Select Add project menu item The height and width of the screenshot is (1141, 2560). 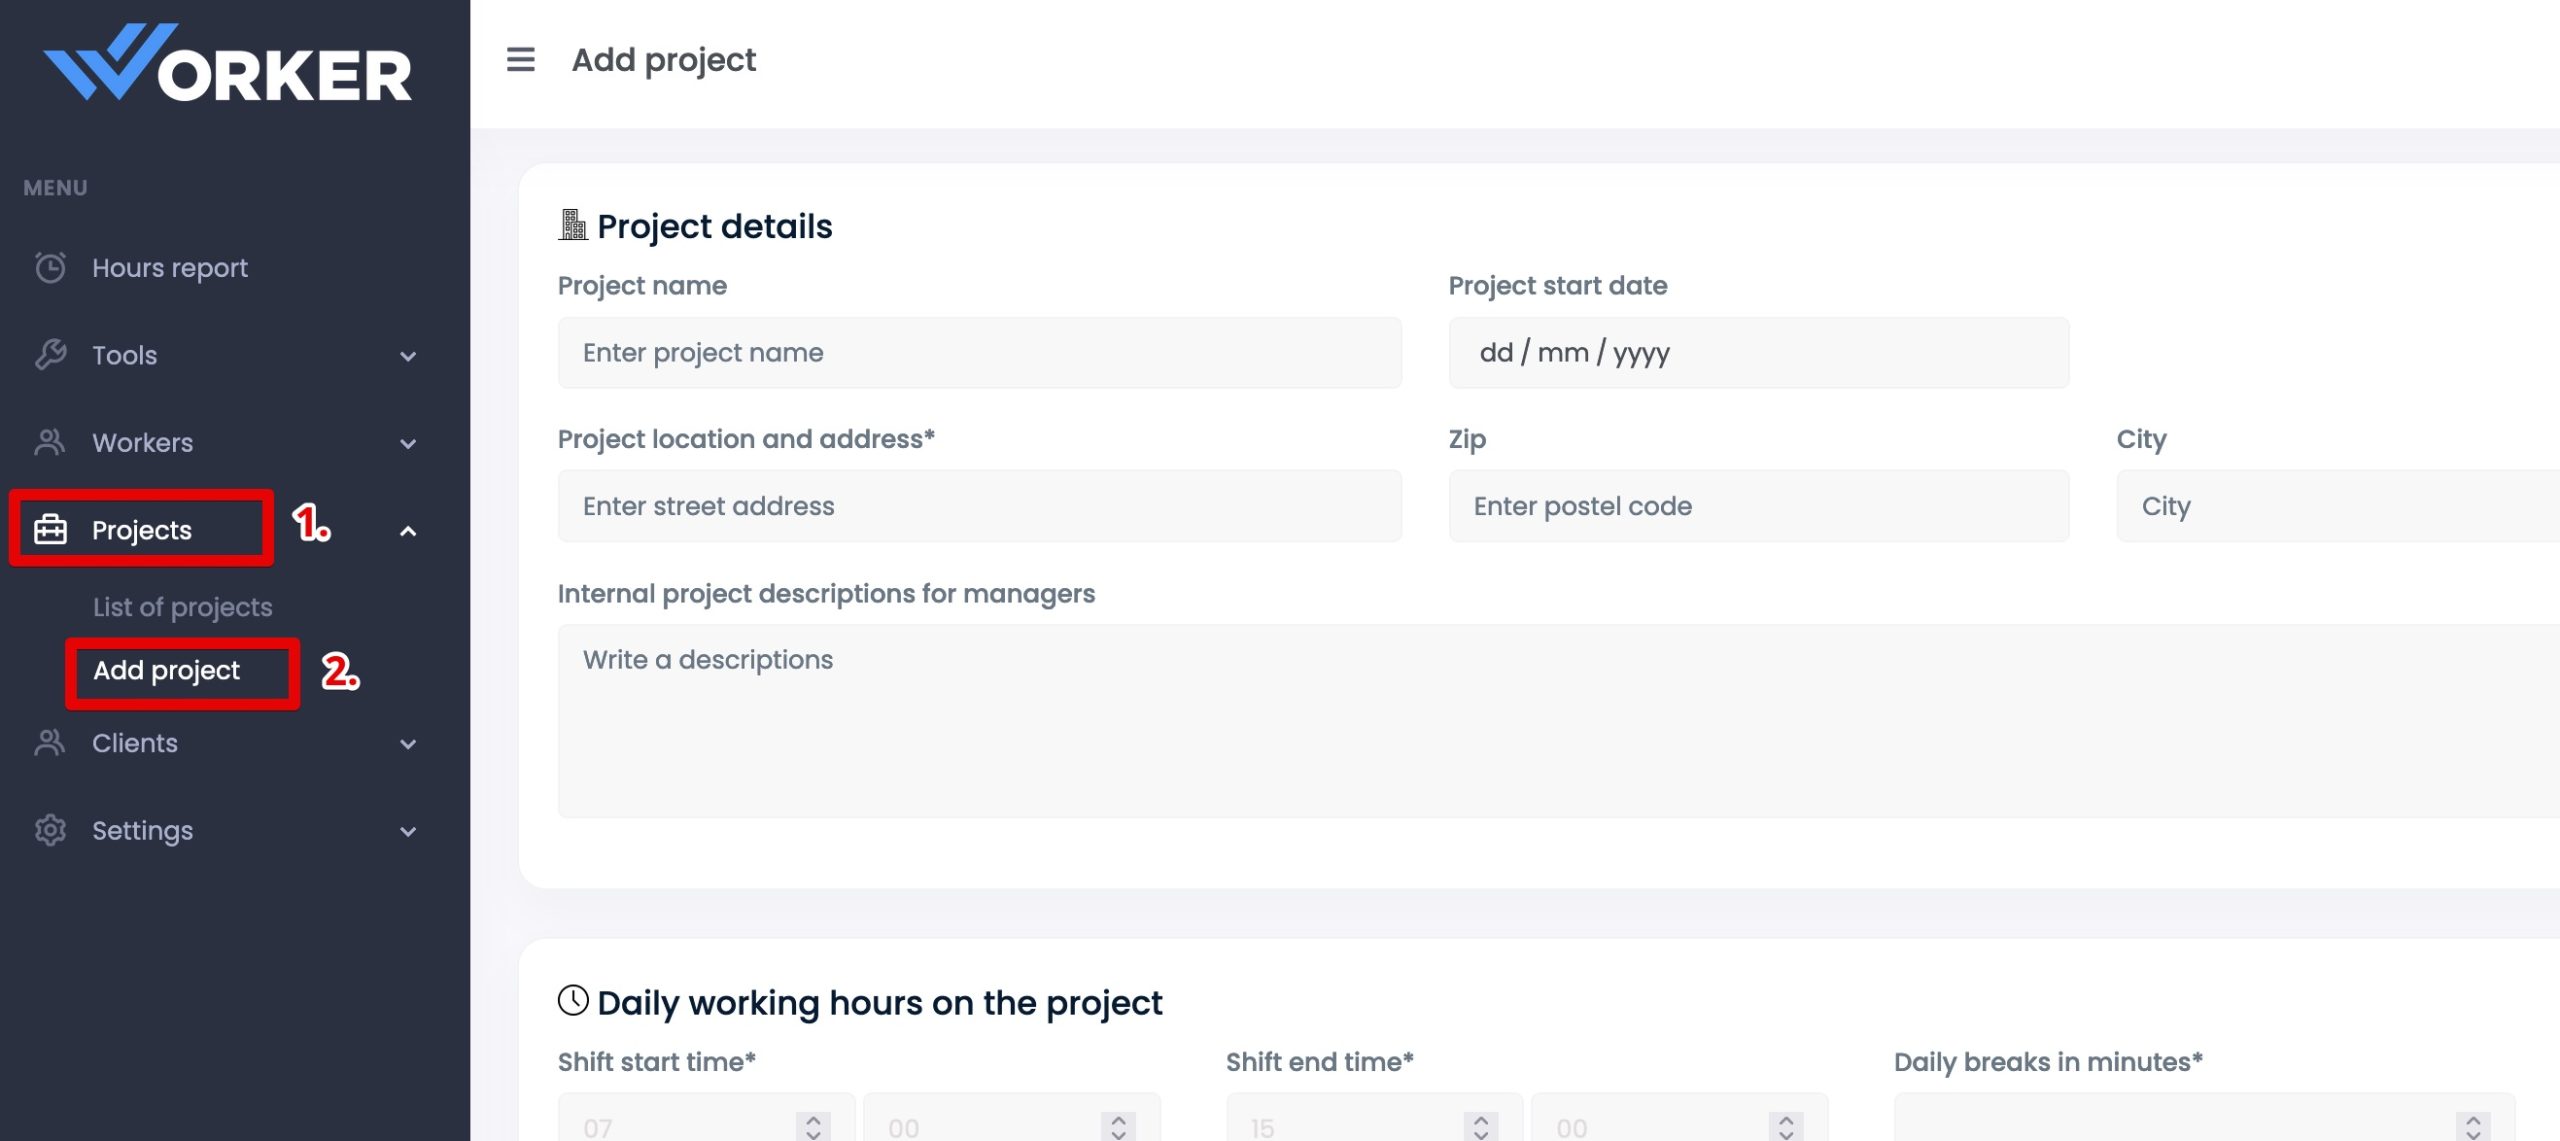tap(166, 670)
